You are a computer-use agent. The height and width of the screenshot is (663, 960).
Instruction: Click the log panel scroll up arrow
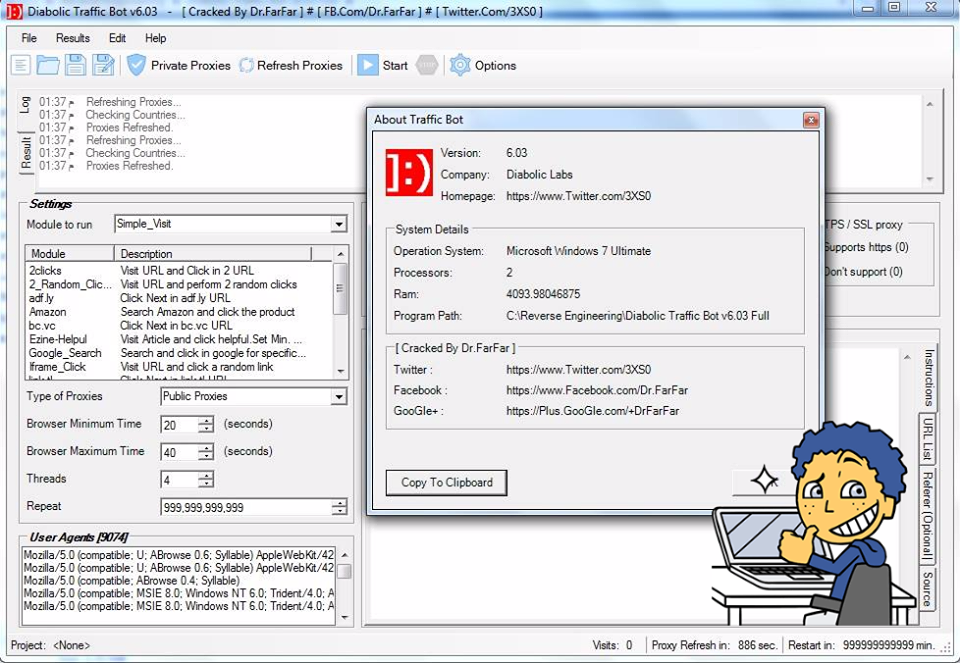click(x=929, y=105)
